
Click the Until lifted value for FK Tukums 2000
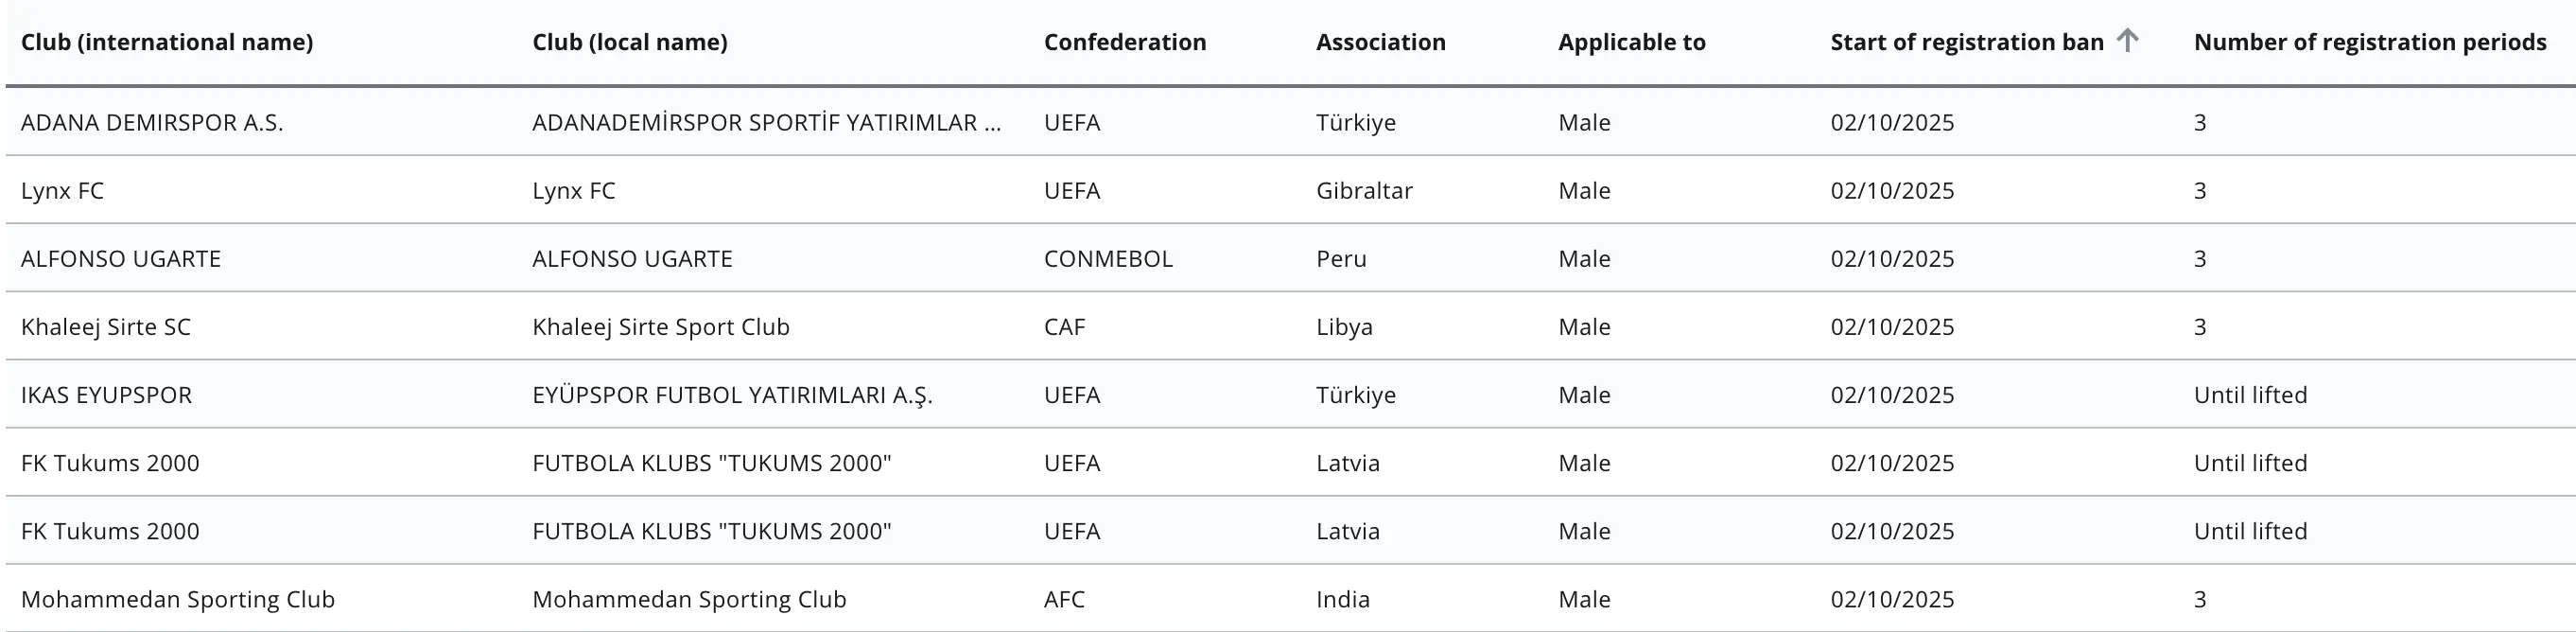pos(2251,463)
